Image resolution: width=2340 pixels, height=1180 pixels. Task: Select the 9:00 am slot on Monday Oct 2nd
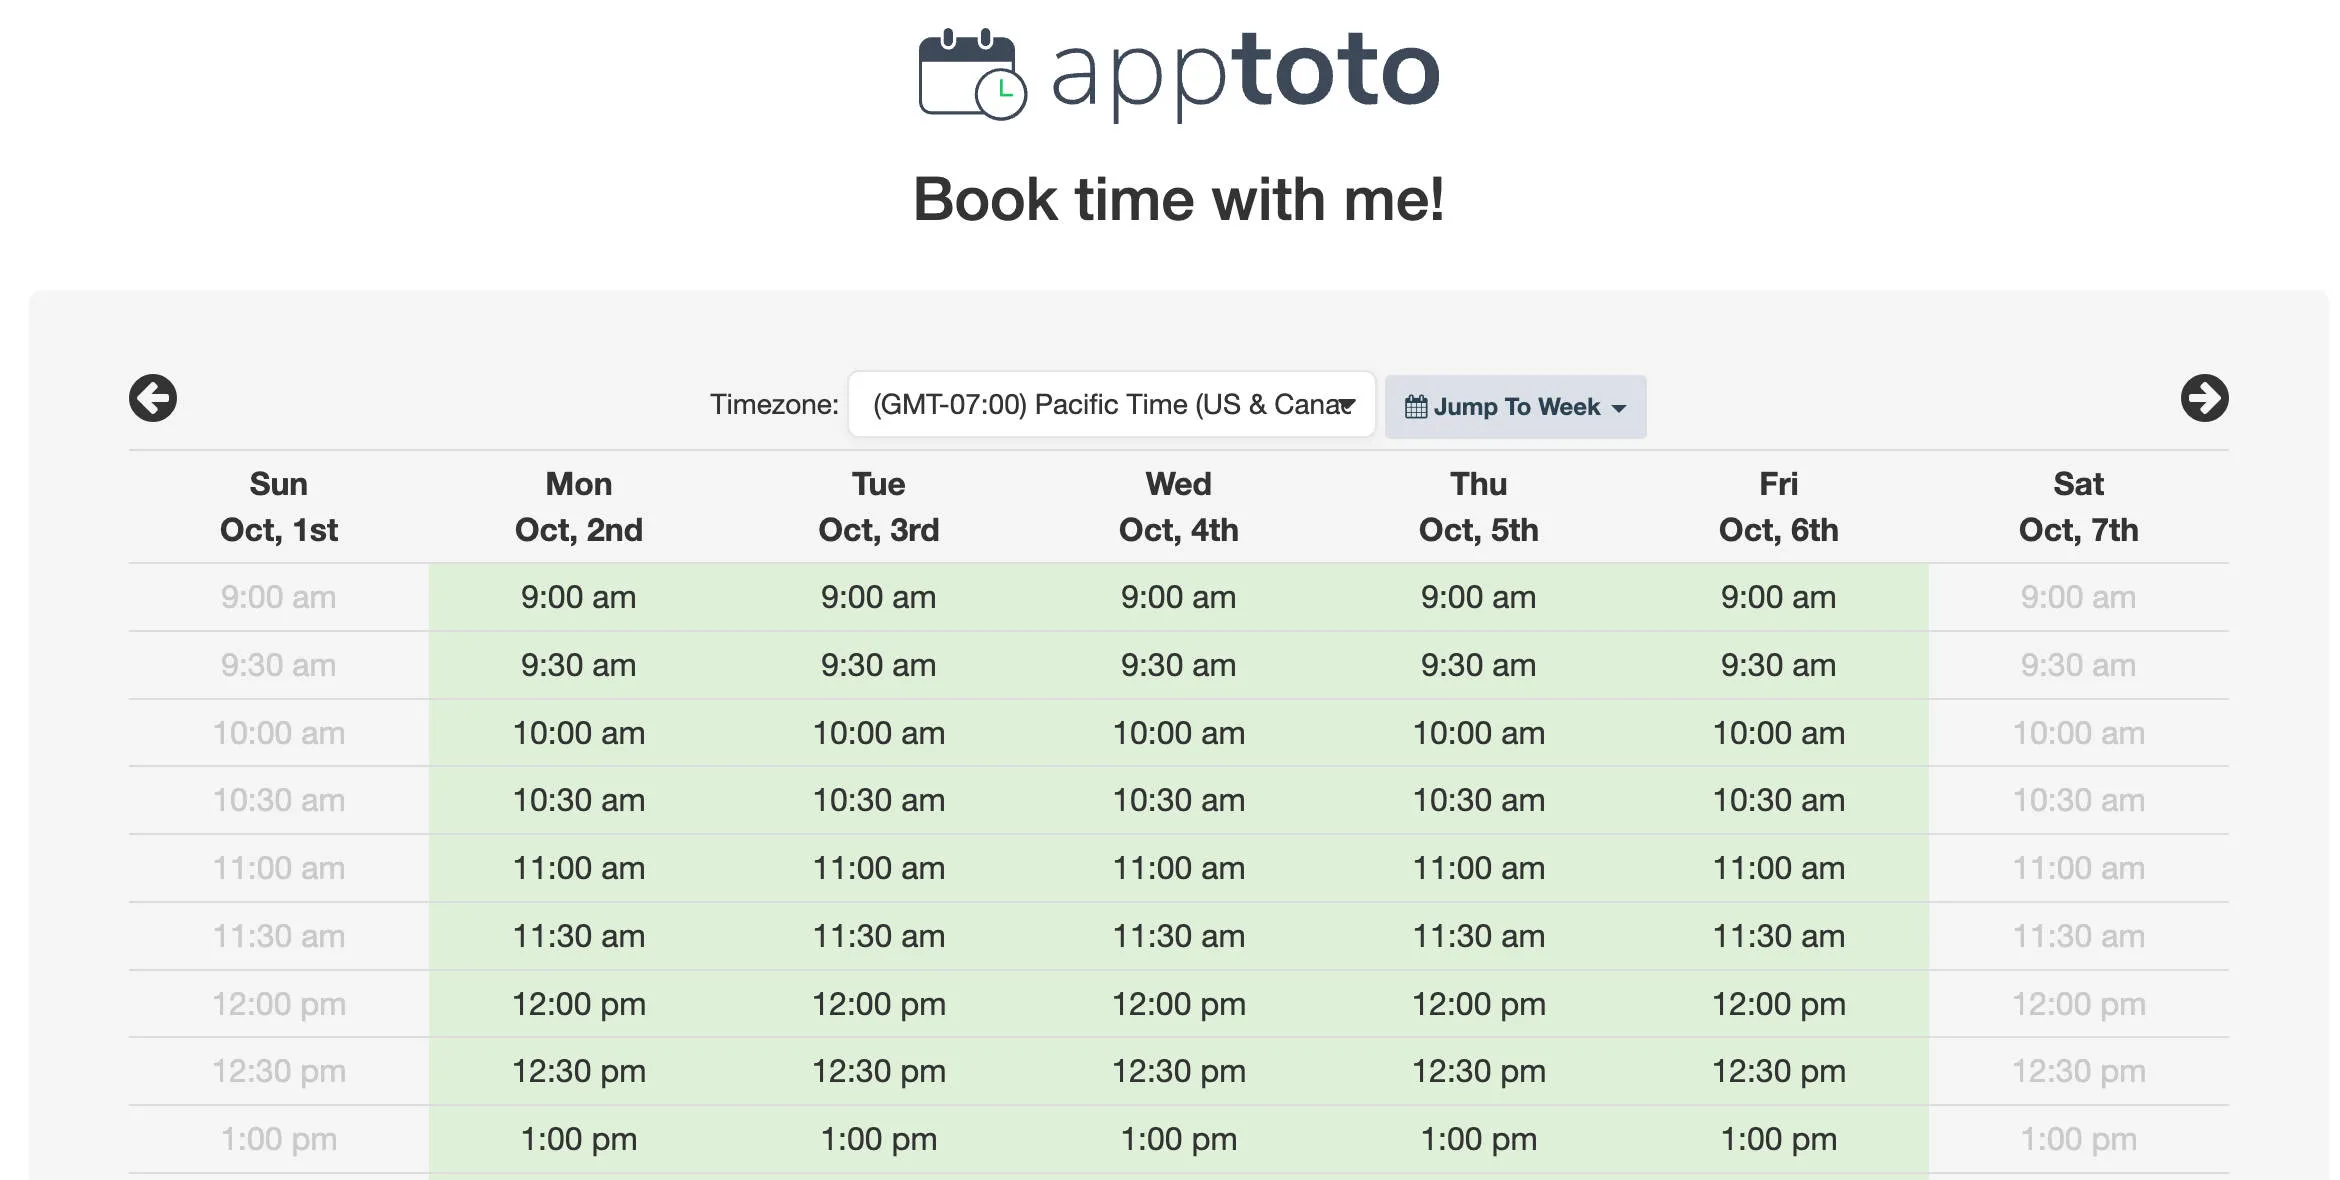(578, 597)
